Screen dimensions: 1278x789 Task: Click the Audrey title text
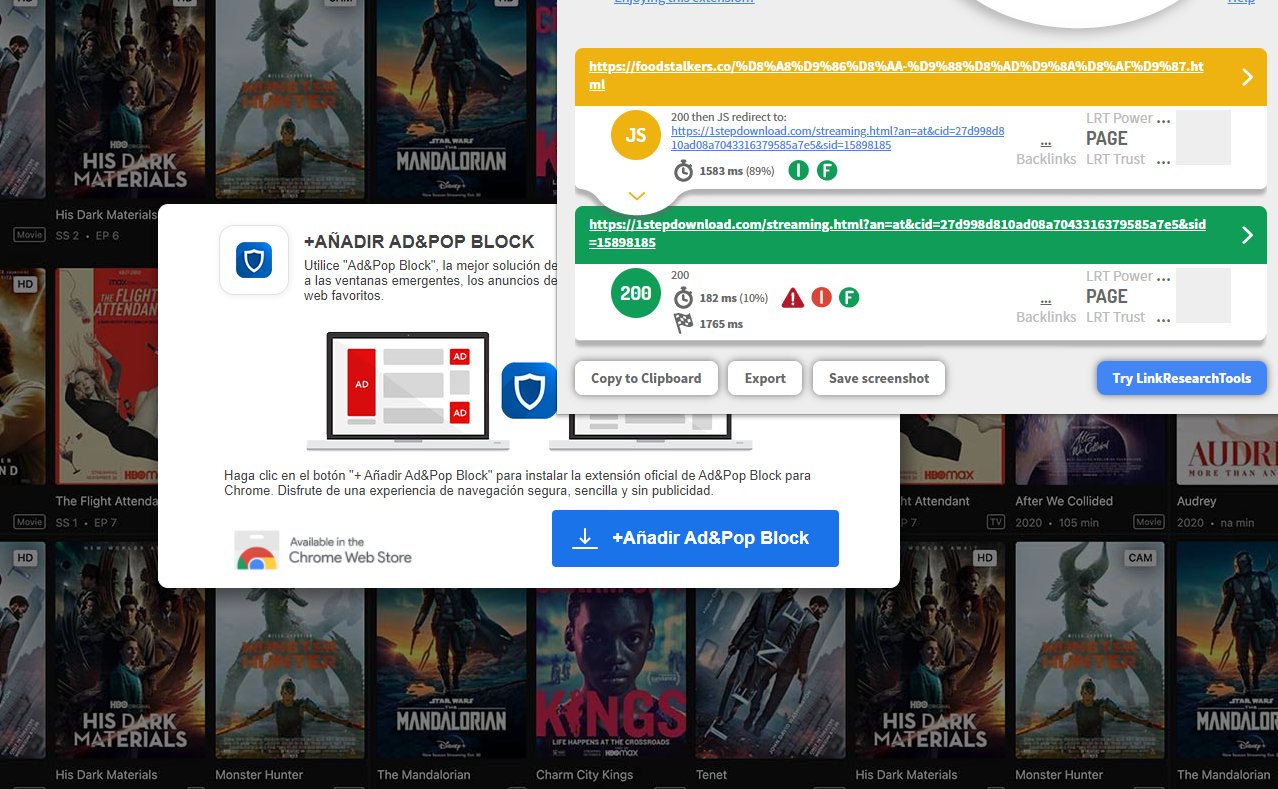coord(1197,501)
